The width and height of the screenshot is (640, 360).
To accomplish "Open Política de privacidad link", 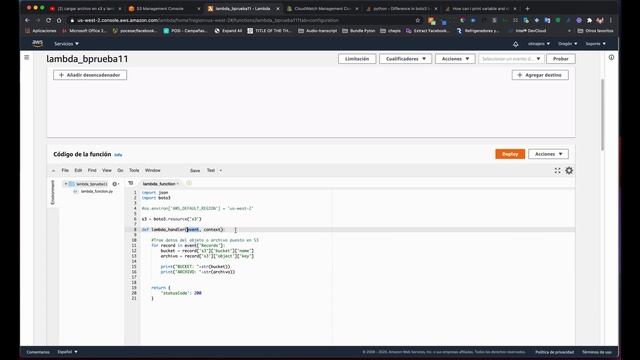I will (554, 352).
